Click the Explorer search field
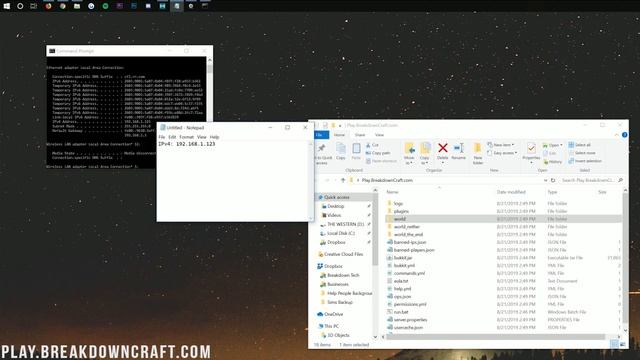Image resolution: width=640 pixels, height=360 pixels. 591,180
